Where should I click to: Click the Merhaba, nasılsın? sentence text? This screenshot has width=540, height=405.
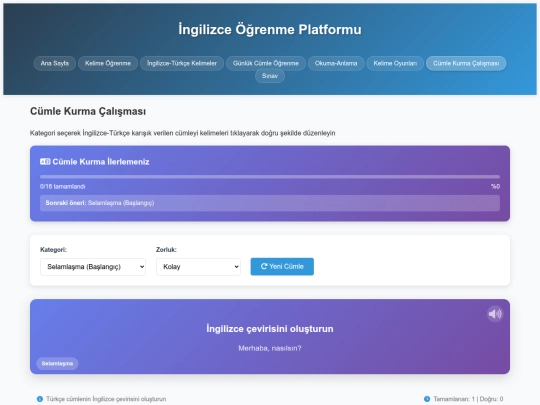pos(270,348)
